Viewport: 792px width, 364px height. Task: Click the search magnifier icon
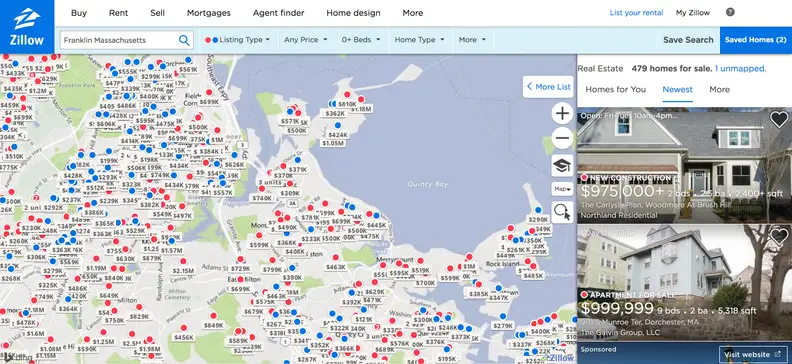point(184,40)
